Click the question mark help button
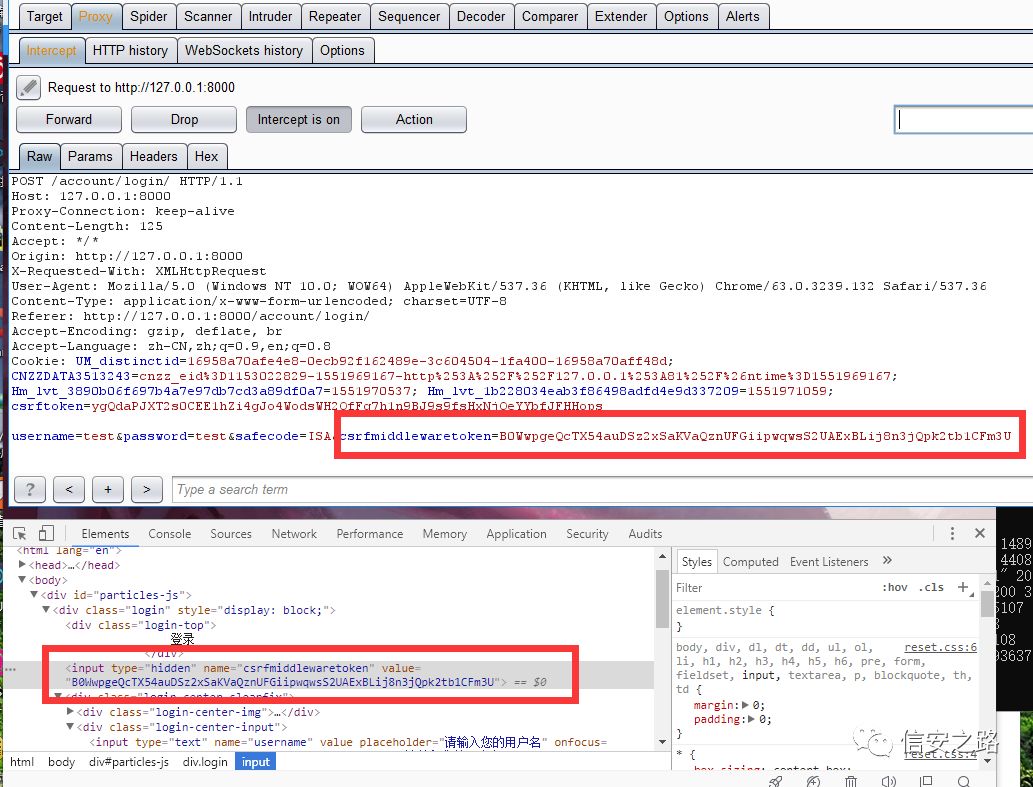 coord(30,489)
